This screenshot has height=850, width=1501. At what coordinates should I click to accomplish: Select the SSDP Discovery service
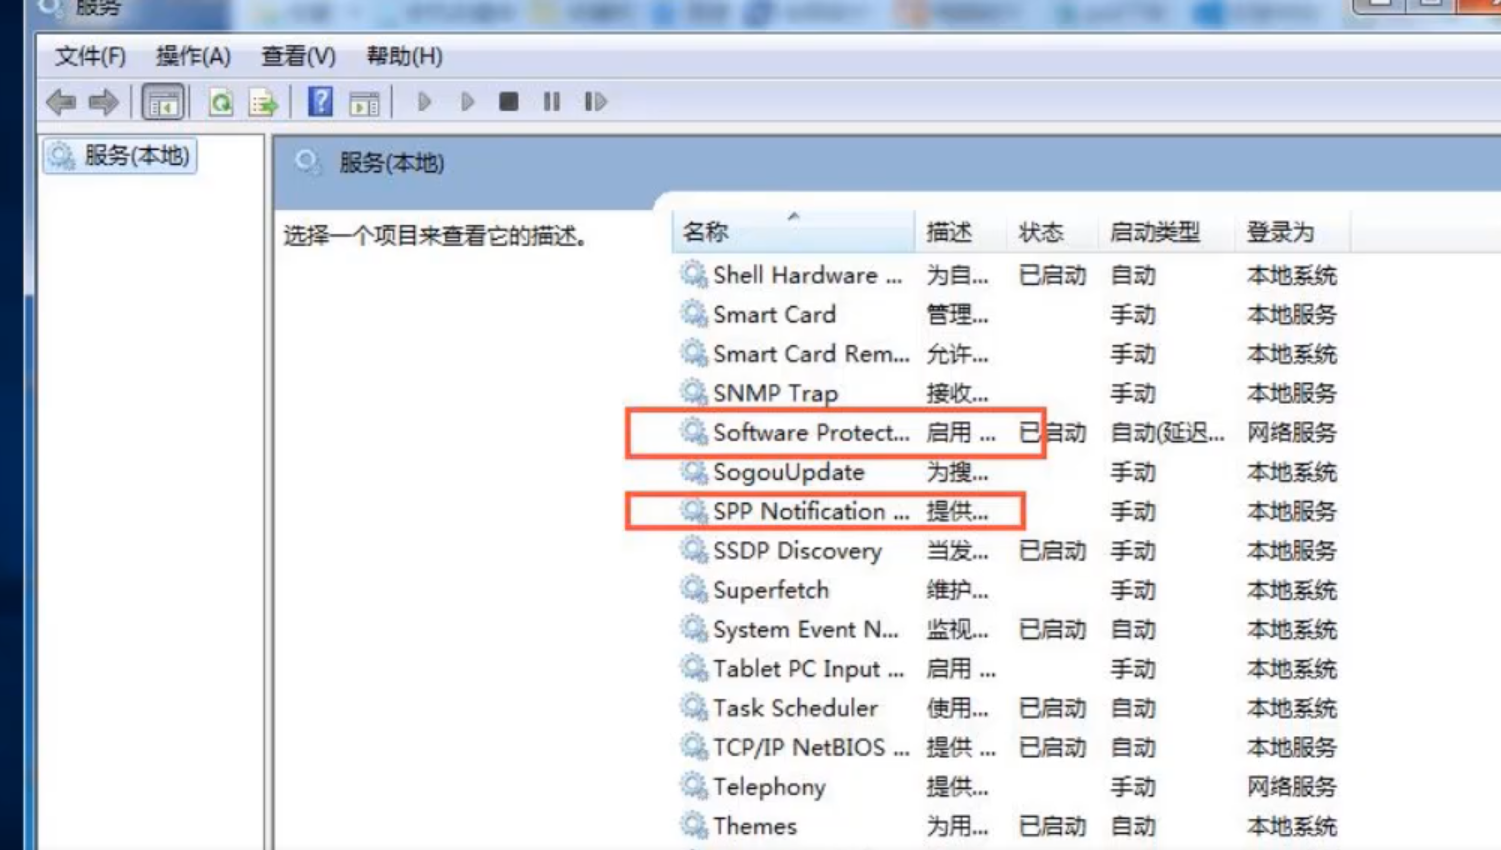tap(797, 551)
